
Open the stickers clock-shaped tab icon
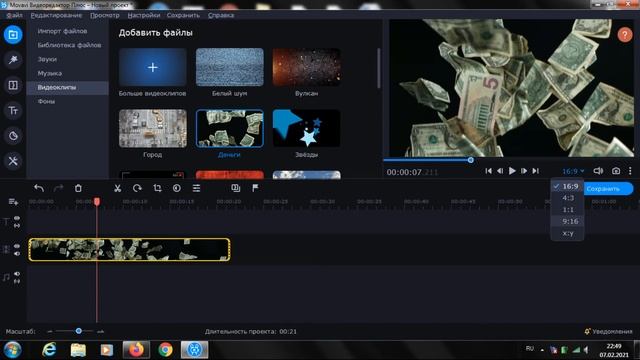[13, 136]
